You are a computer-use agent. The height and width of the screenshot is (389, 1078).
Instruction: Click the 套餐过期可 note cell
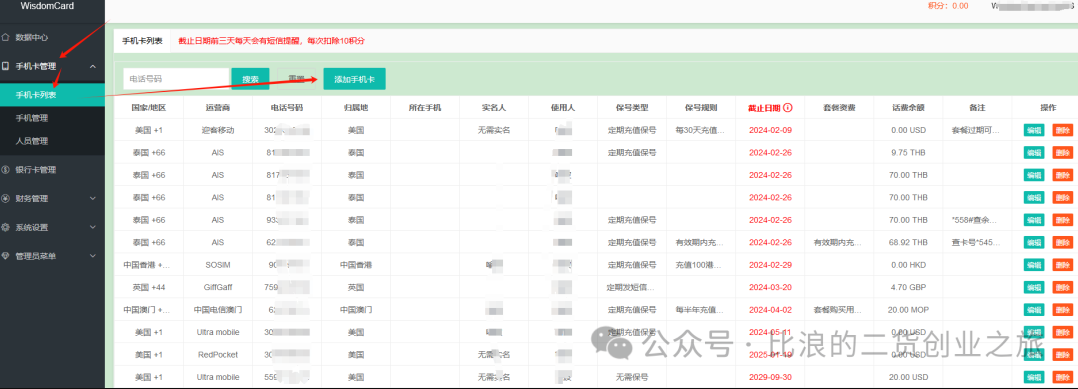pyautogui.click(x=977, y=130)
